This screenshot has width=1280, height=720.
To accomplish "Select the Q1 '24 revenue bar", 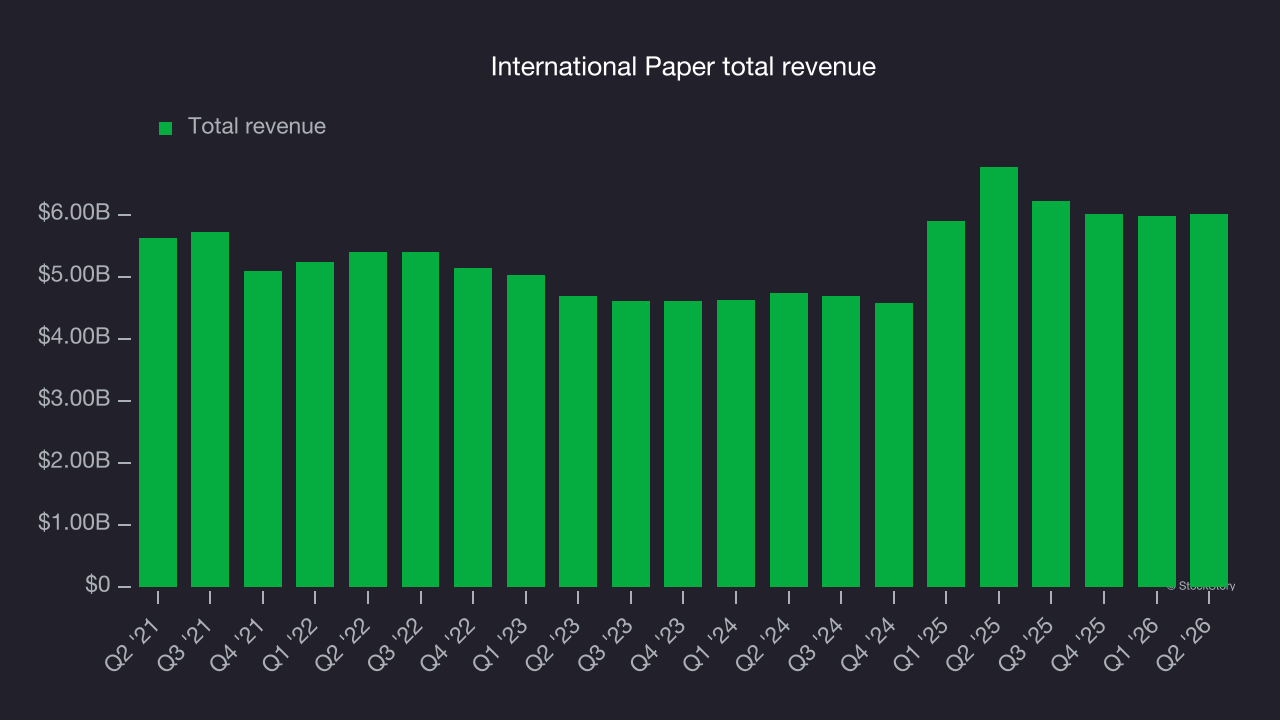I will (x=736, y=443).
